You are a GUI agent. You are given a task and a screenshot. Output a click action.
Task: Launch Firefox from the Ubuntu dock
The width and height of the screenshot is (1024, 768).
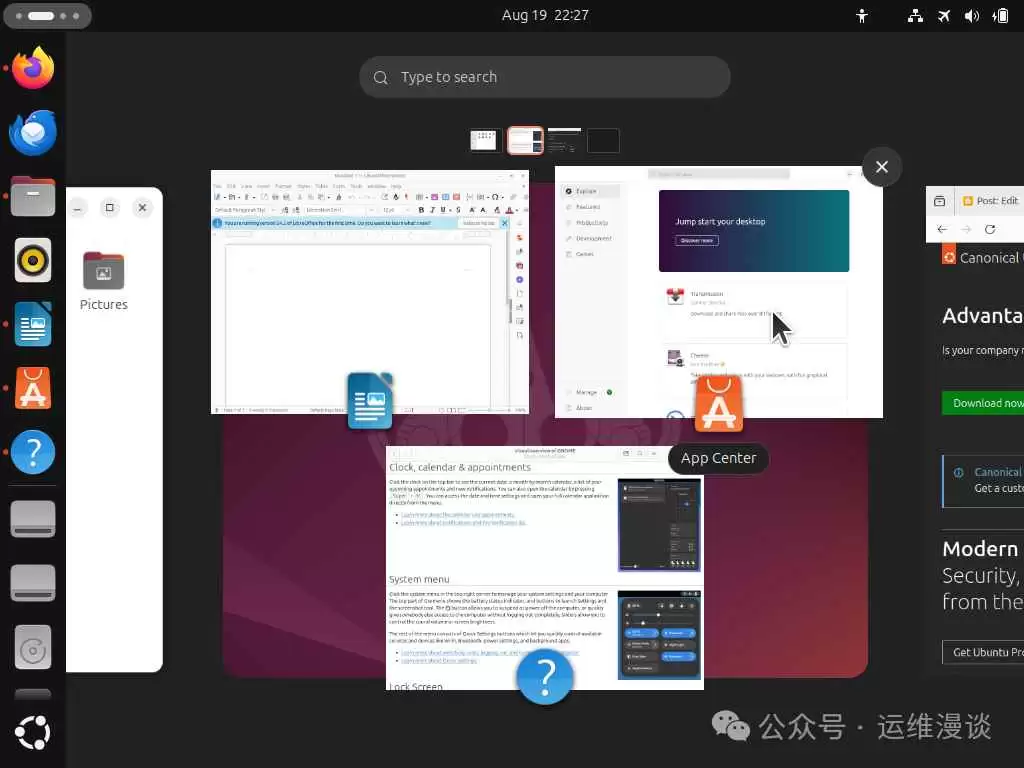pos(31,68)
